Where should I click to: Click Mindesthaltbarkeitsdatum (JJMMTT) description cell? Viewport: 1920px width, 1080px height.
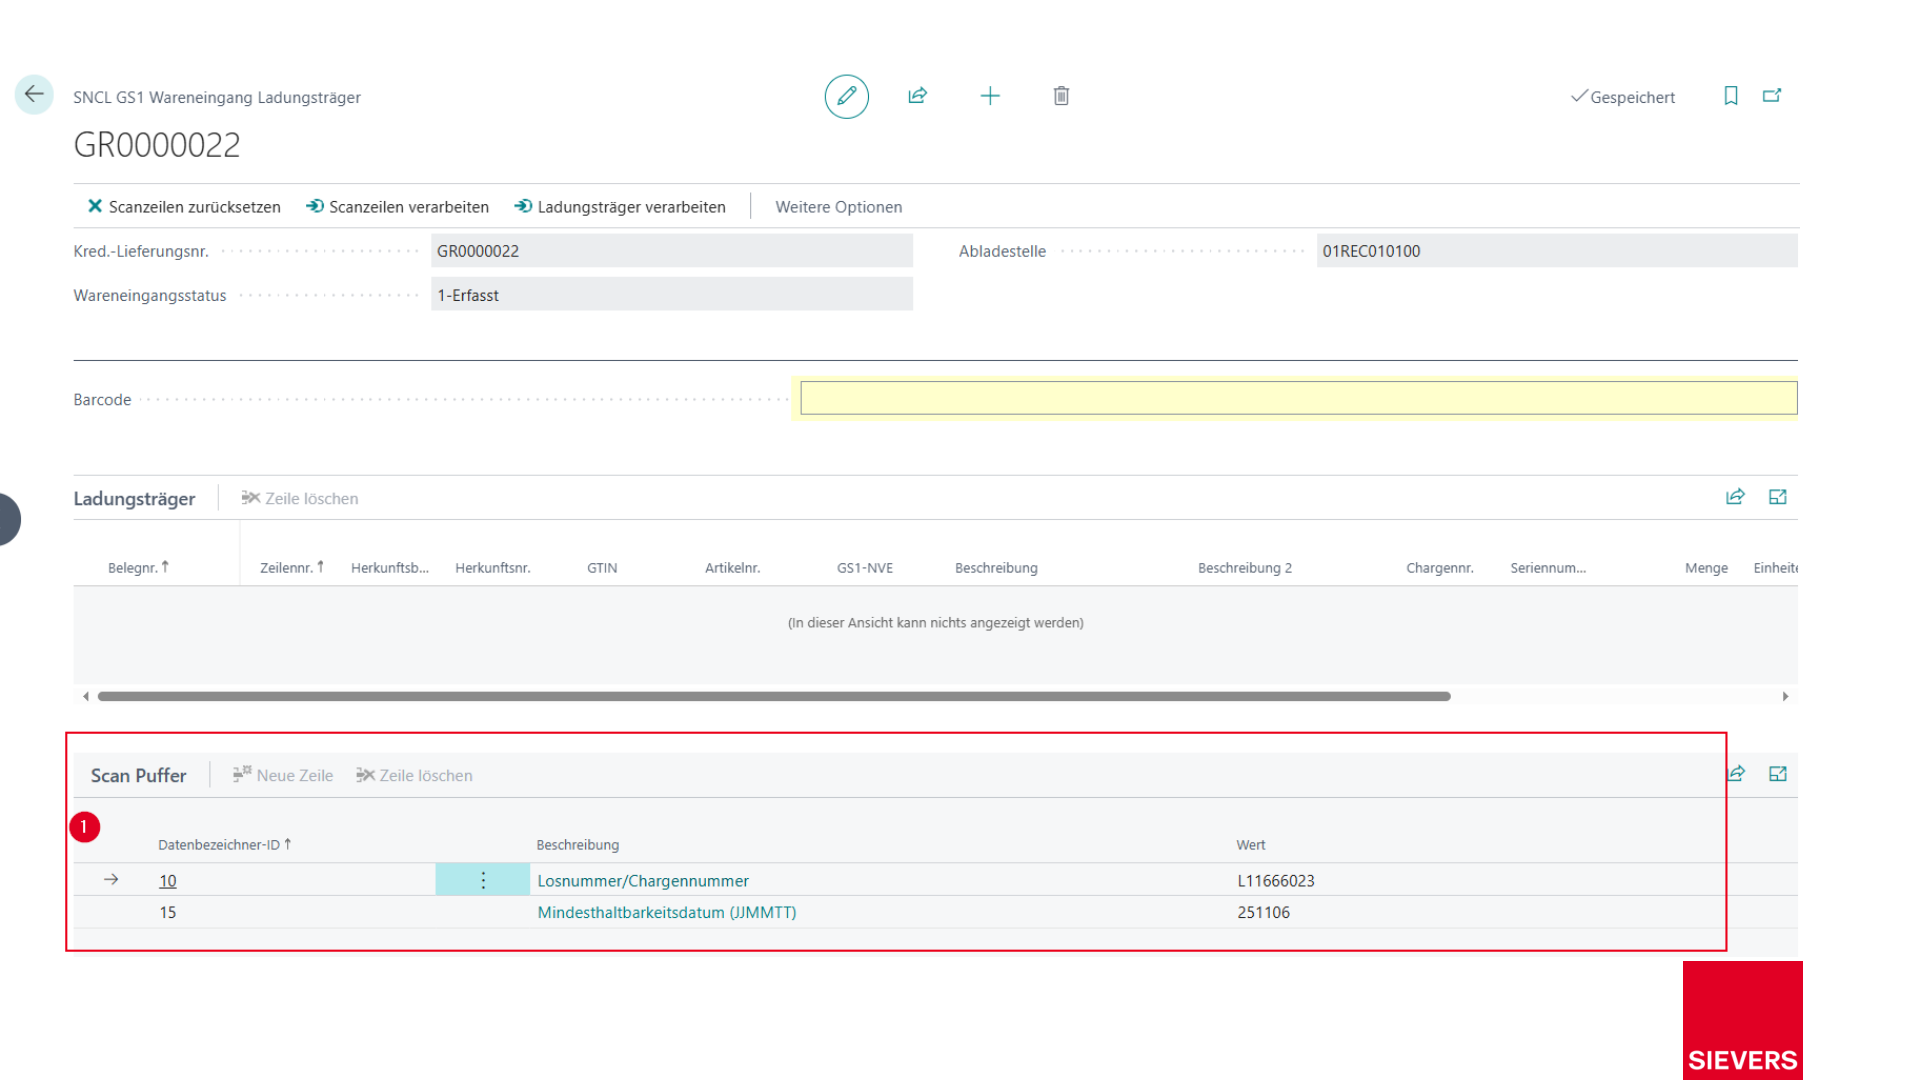click(667, 912)
